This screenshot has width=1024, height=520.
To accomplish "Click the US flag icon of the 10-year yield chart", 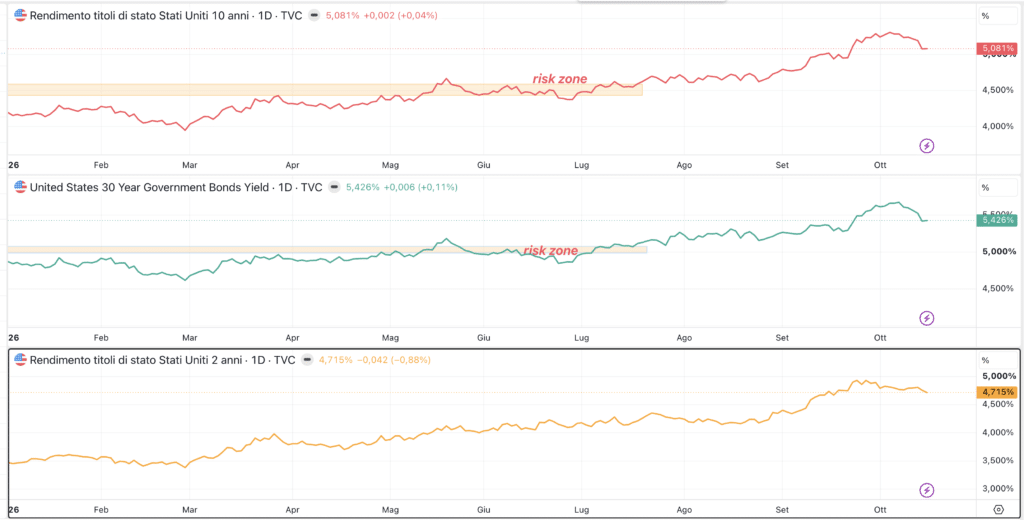I will [20, 15].
